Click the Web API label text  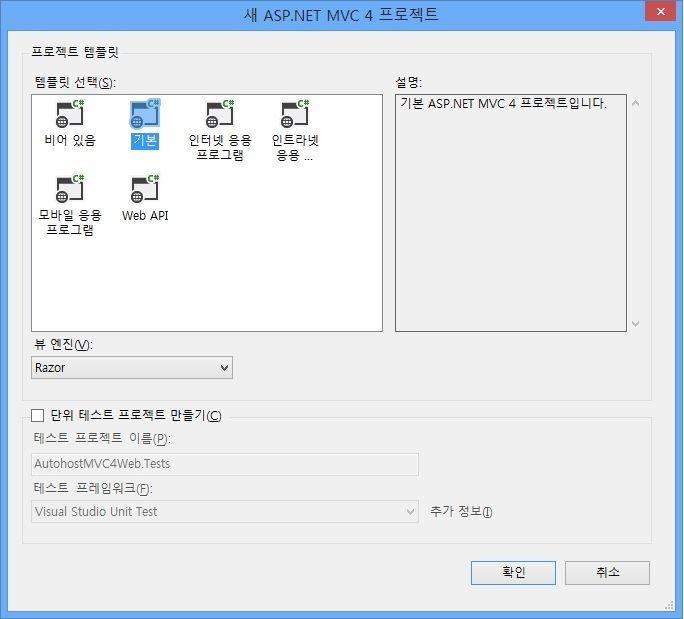click(145, 215)
